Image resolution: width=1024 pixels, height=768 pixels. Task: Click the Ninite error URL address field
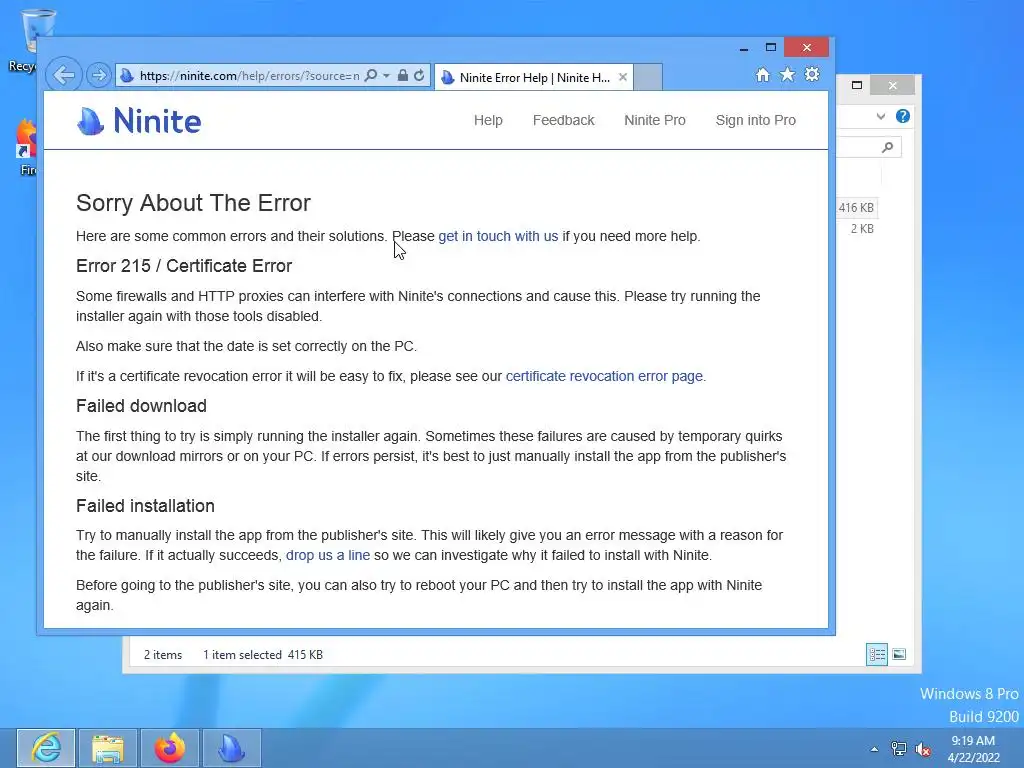tap(249, 76)
